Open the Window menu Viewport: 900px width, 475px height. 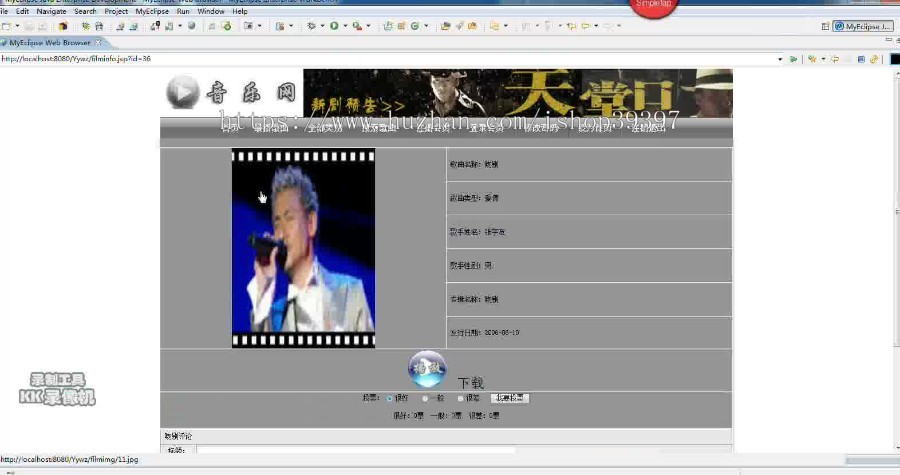(211, 11)
